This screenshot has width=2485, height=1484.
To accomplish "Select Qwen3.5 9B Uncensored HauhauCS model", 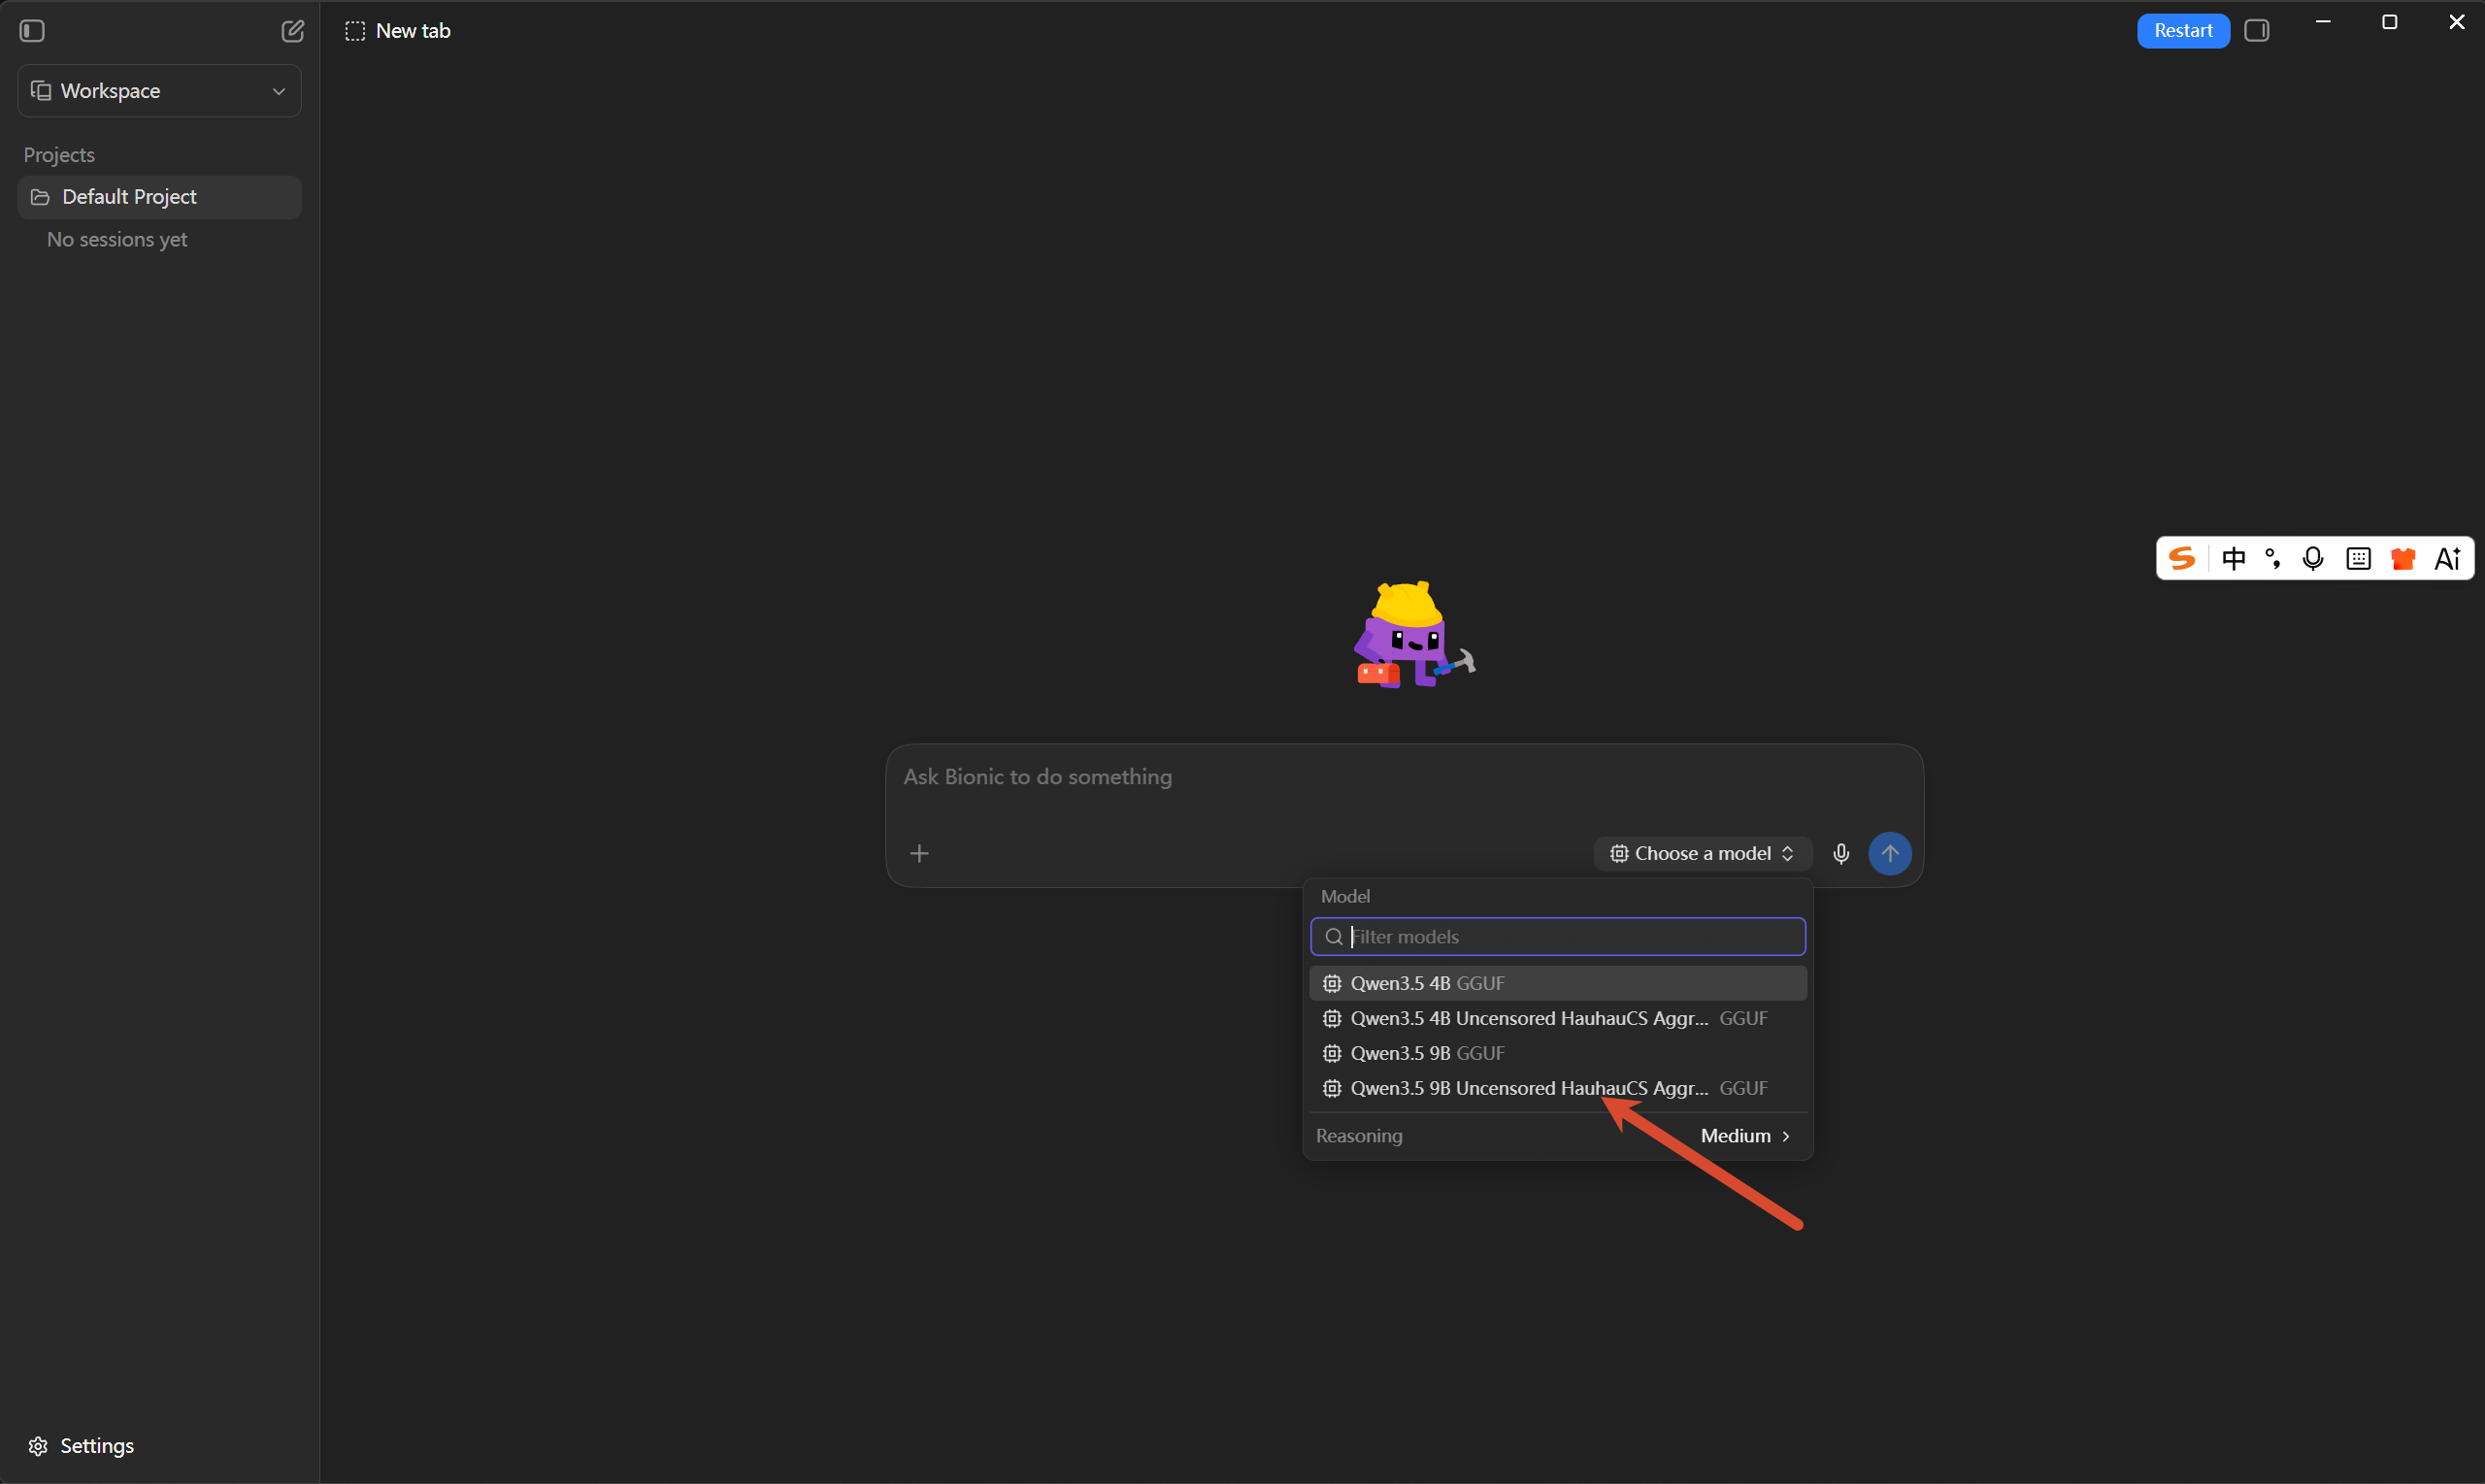I will 1558,1088.
